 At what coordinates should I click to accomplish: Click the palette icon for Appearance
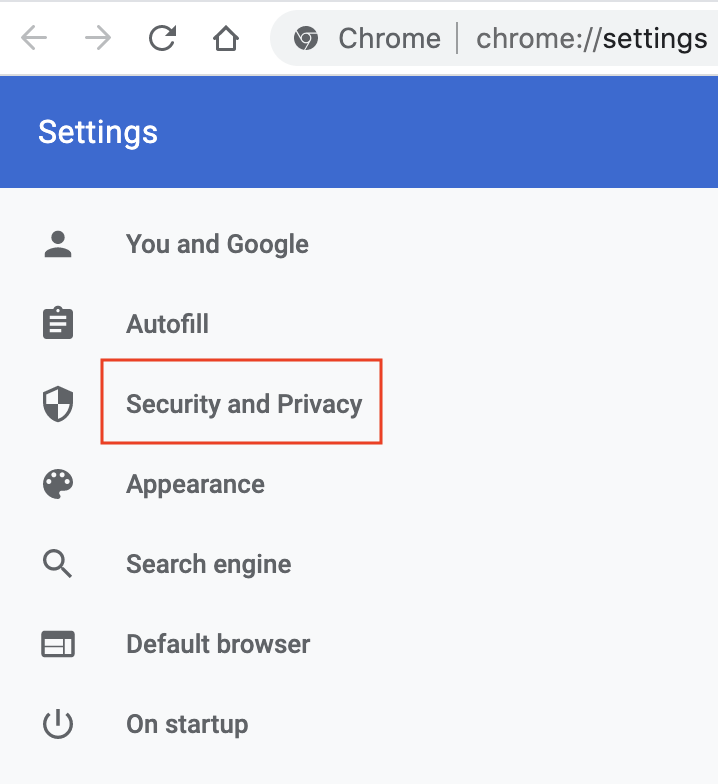(x=58, y=485)
